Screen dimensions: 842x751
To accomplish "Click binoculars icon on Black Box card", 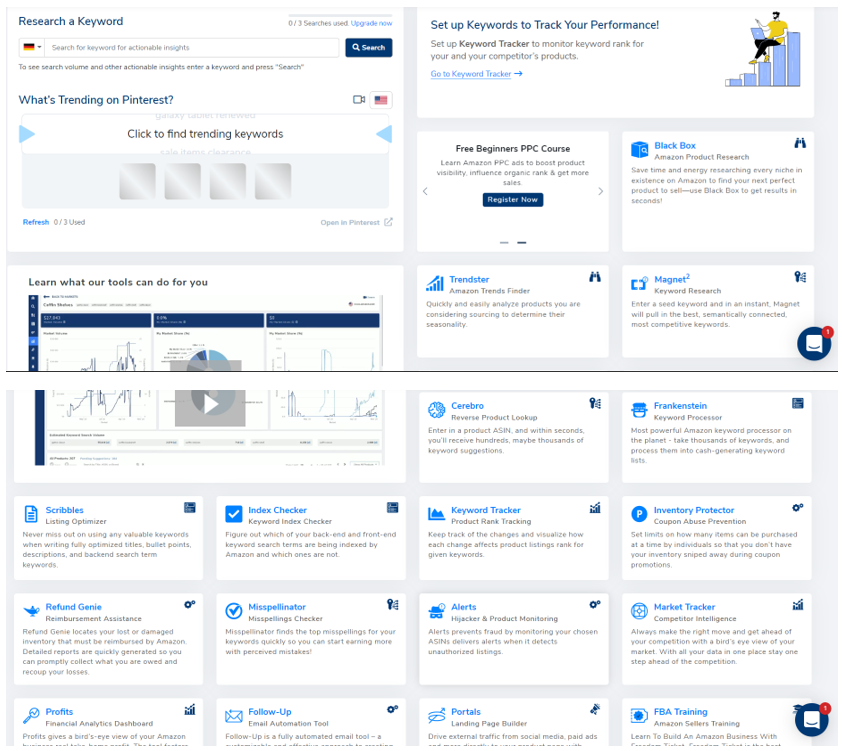I will coord(800,143).
